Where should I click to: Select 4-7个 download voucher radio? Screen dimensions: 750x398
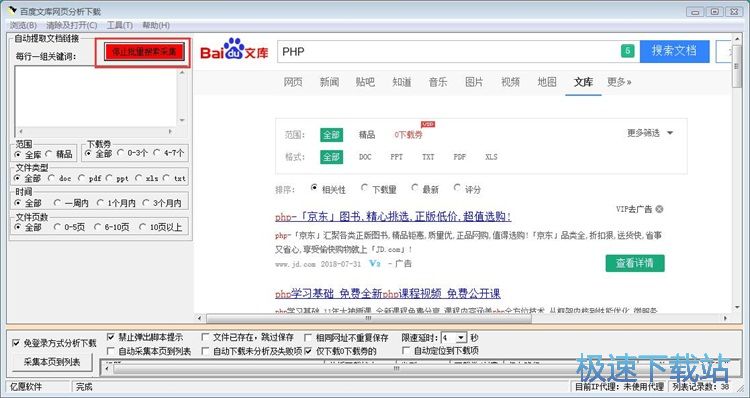pyautogui.click(x=168, y=153)
